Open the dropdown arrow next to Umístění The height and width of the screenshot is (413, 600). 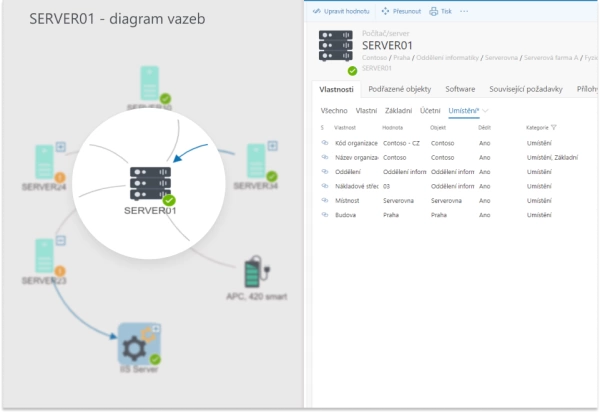pyautogui.click(x=487, y=110)
